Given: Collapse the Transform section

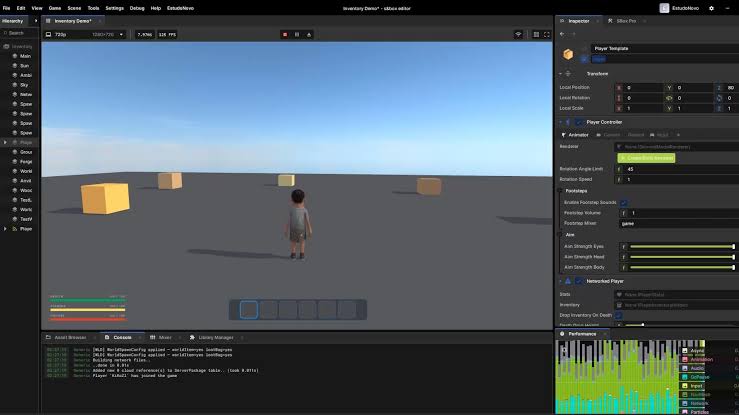Looking at the screenshot, I should [x=560, y=73].
